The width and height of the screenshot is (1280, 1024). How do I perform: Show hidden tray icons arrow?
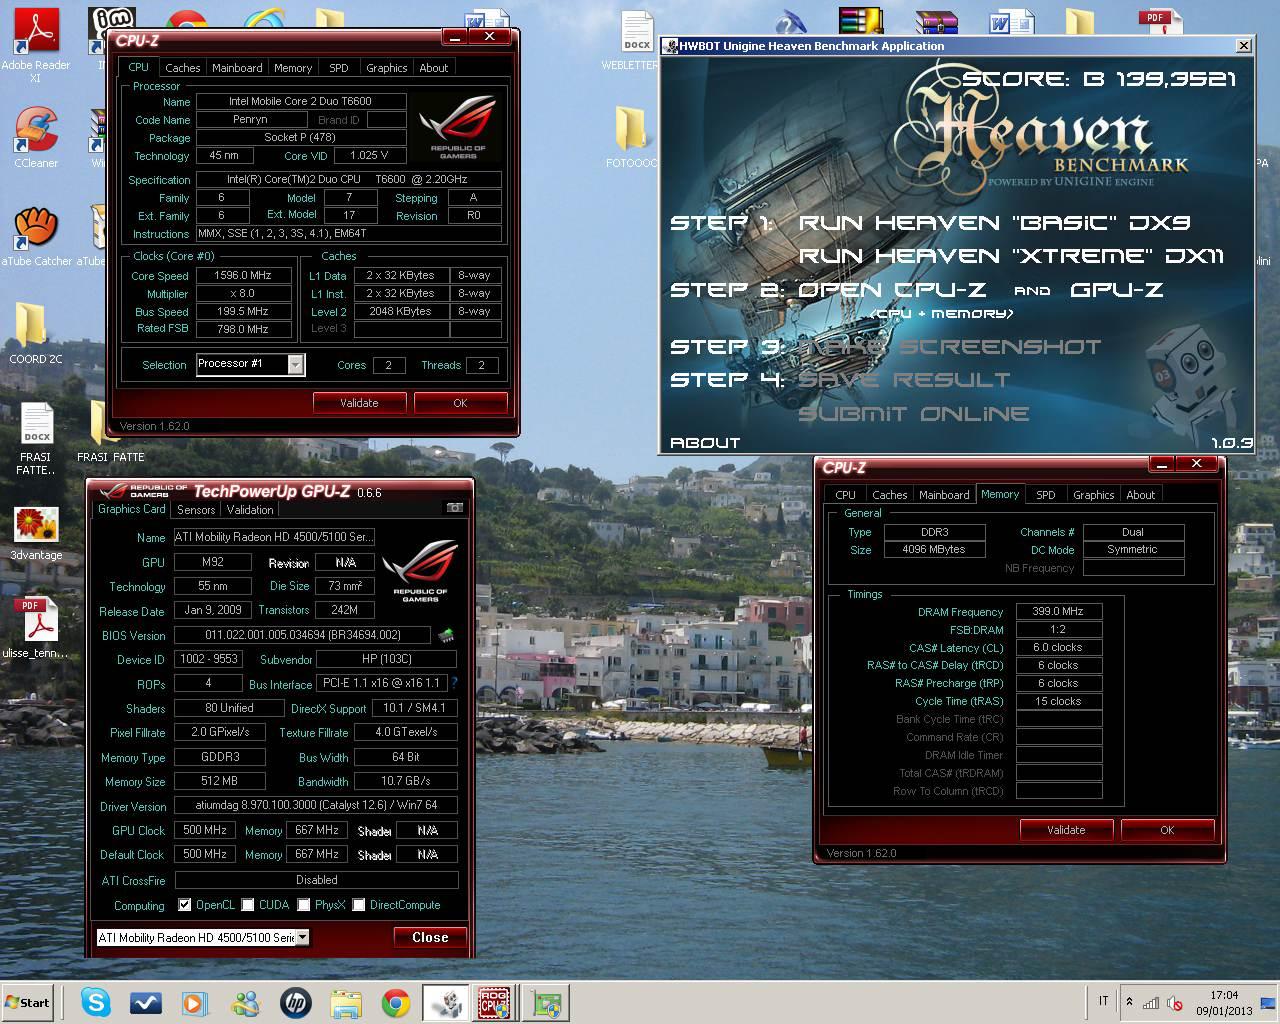pyautogui.click(x=1129, y=1002)
